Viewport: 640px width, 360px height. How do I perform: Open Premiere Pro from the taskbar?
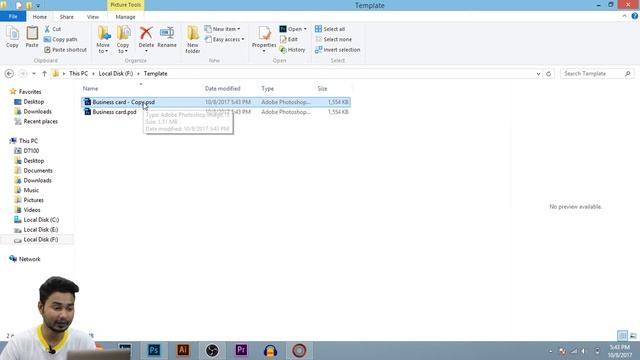point(241,350)
